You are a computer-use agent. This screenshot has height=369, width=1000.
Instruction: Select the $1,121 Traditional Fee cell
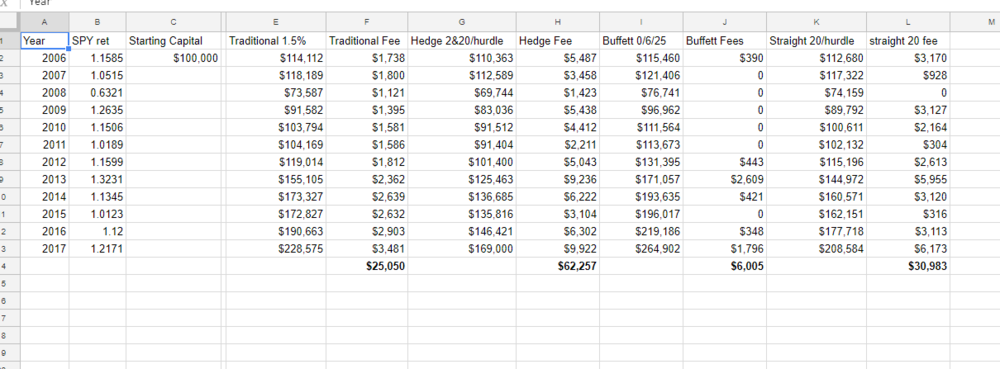(367, 93)
